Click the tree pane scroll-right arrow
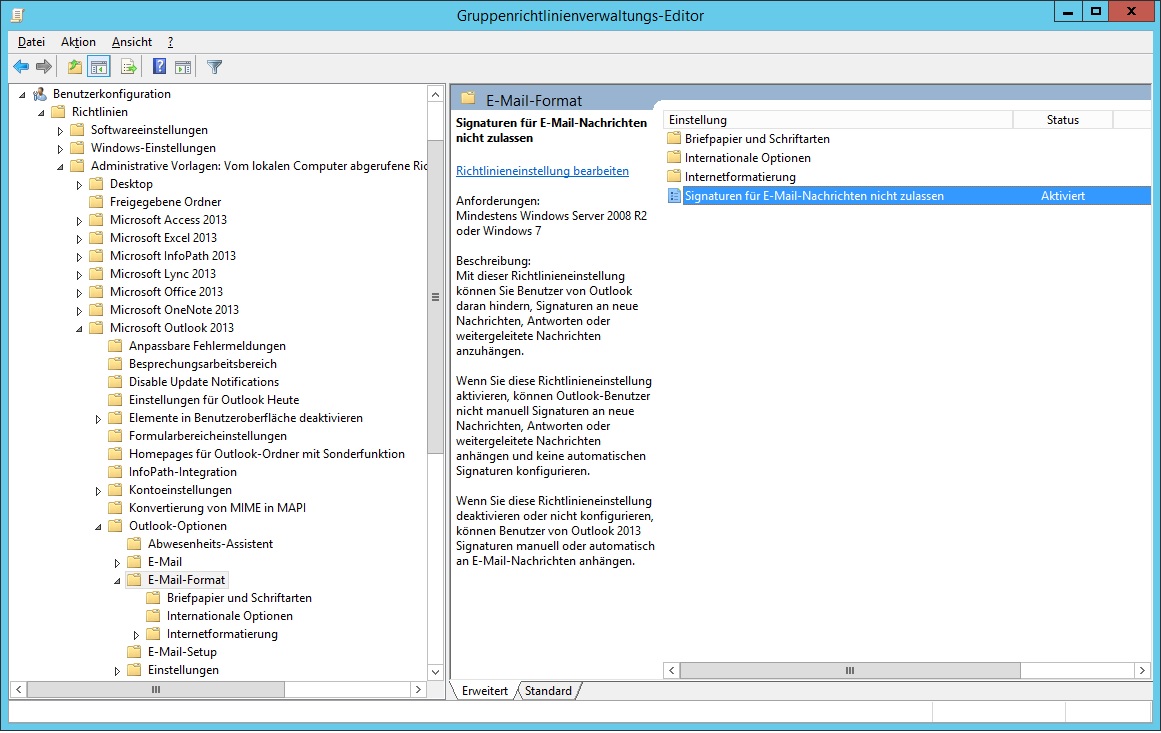This screenshot has height=733, width=1161. (418, 689)
